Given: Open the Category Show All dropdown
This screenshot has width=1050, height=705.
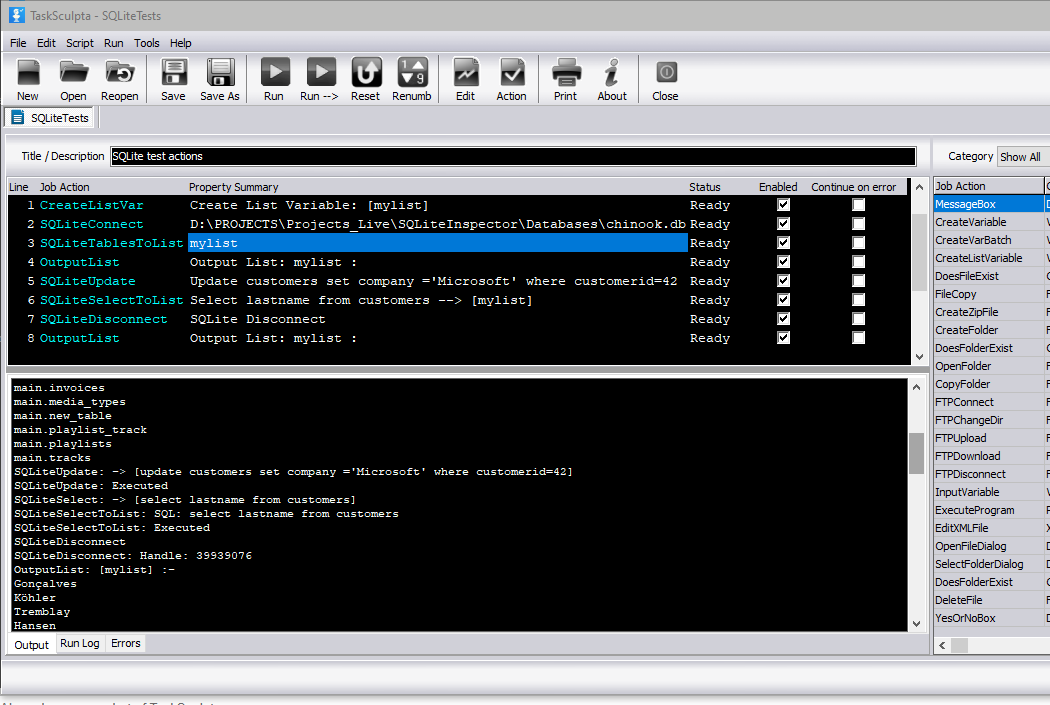Looking at the screenshot, I should coord(1023,157).
